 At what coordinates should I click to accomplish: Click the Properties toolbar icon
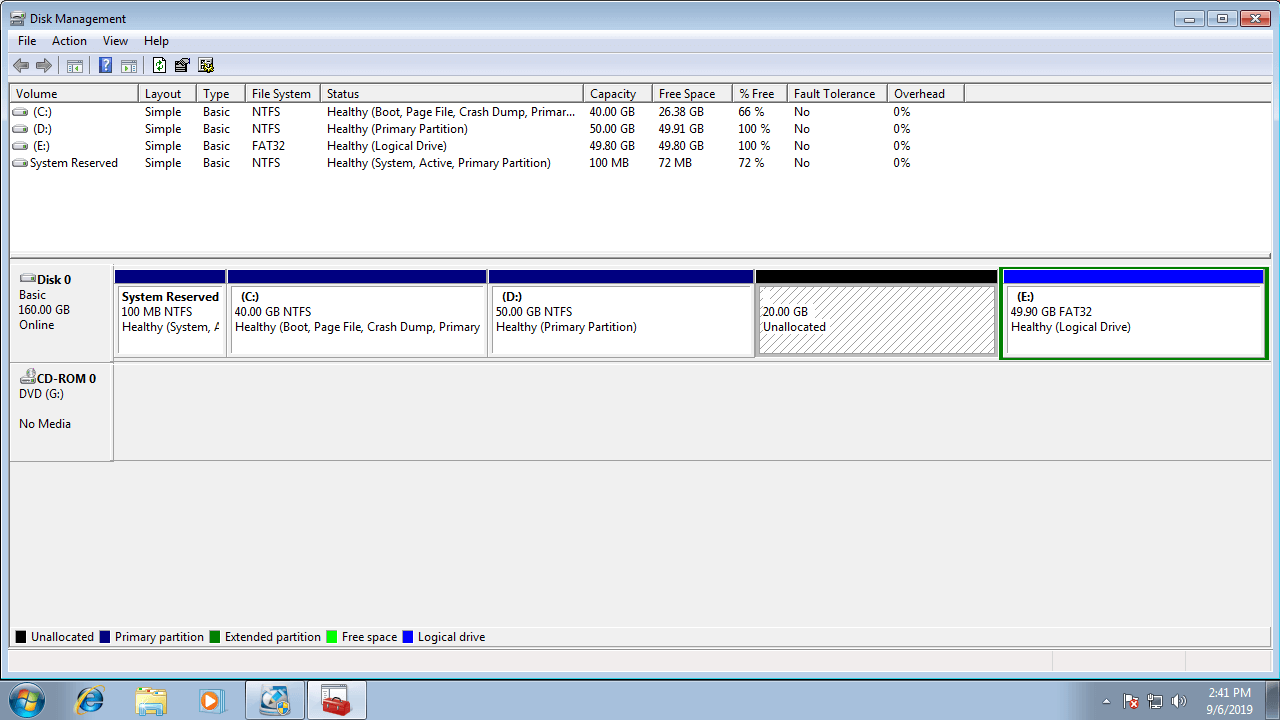(182, 66)
